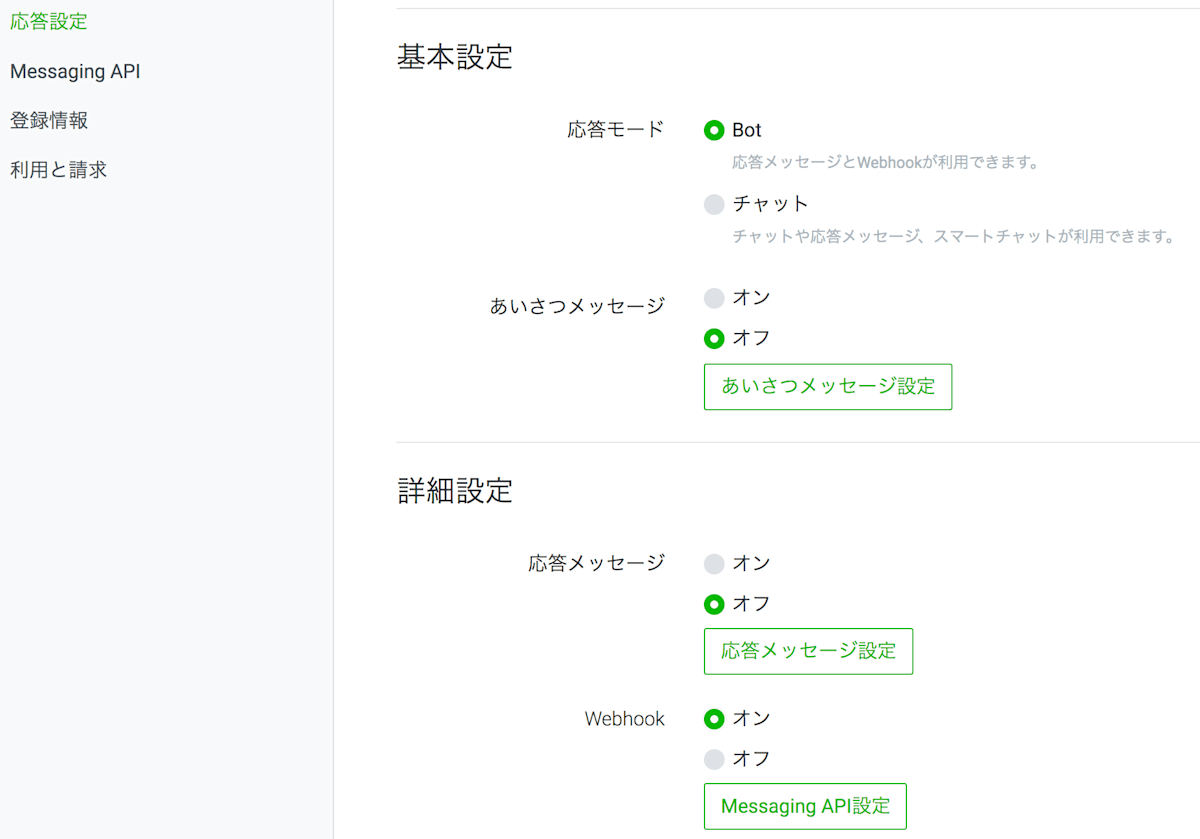Click the あいさつメッセージ row label
Screen dimensions: 1200x839
coord(577,307)
